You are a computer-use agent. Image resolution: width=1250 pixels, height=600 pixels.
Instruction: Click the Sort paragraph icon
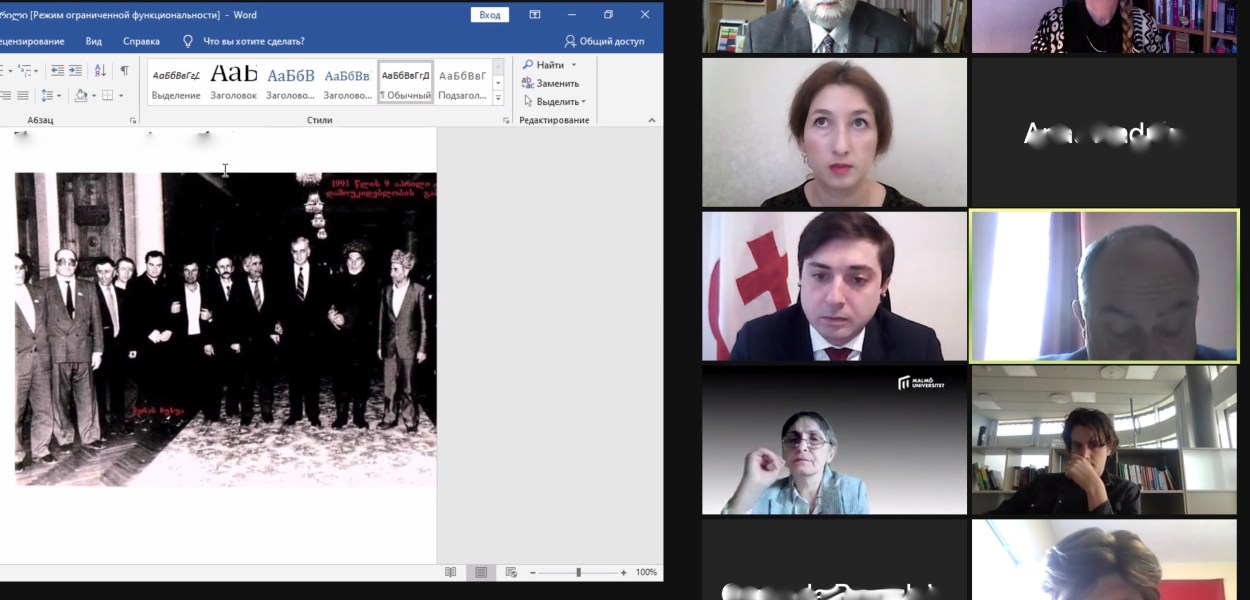(100, 71)
